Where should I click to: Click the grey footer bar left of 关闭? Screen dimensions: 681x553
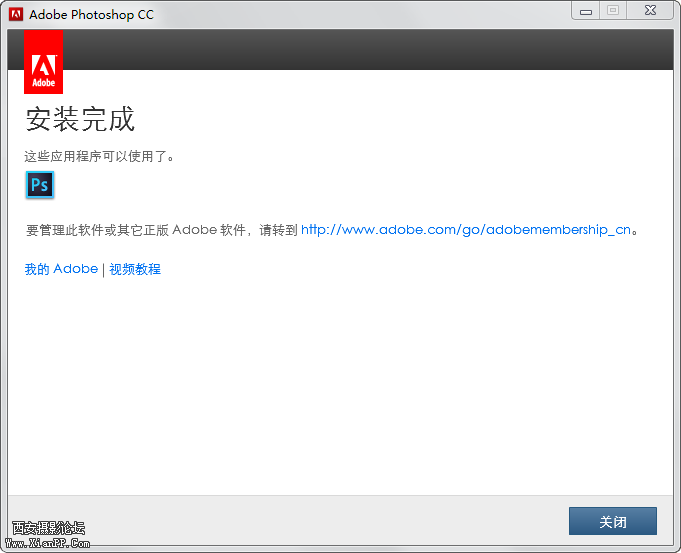pyautogui.click(x=300, y=520)
